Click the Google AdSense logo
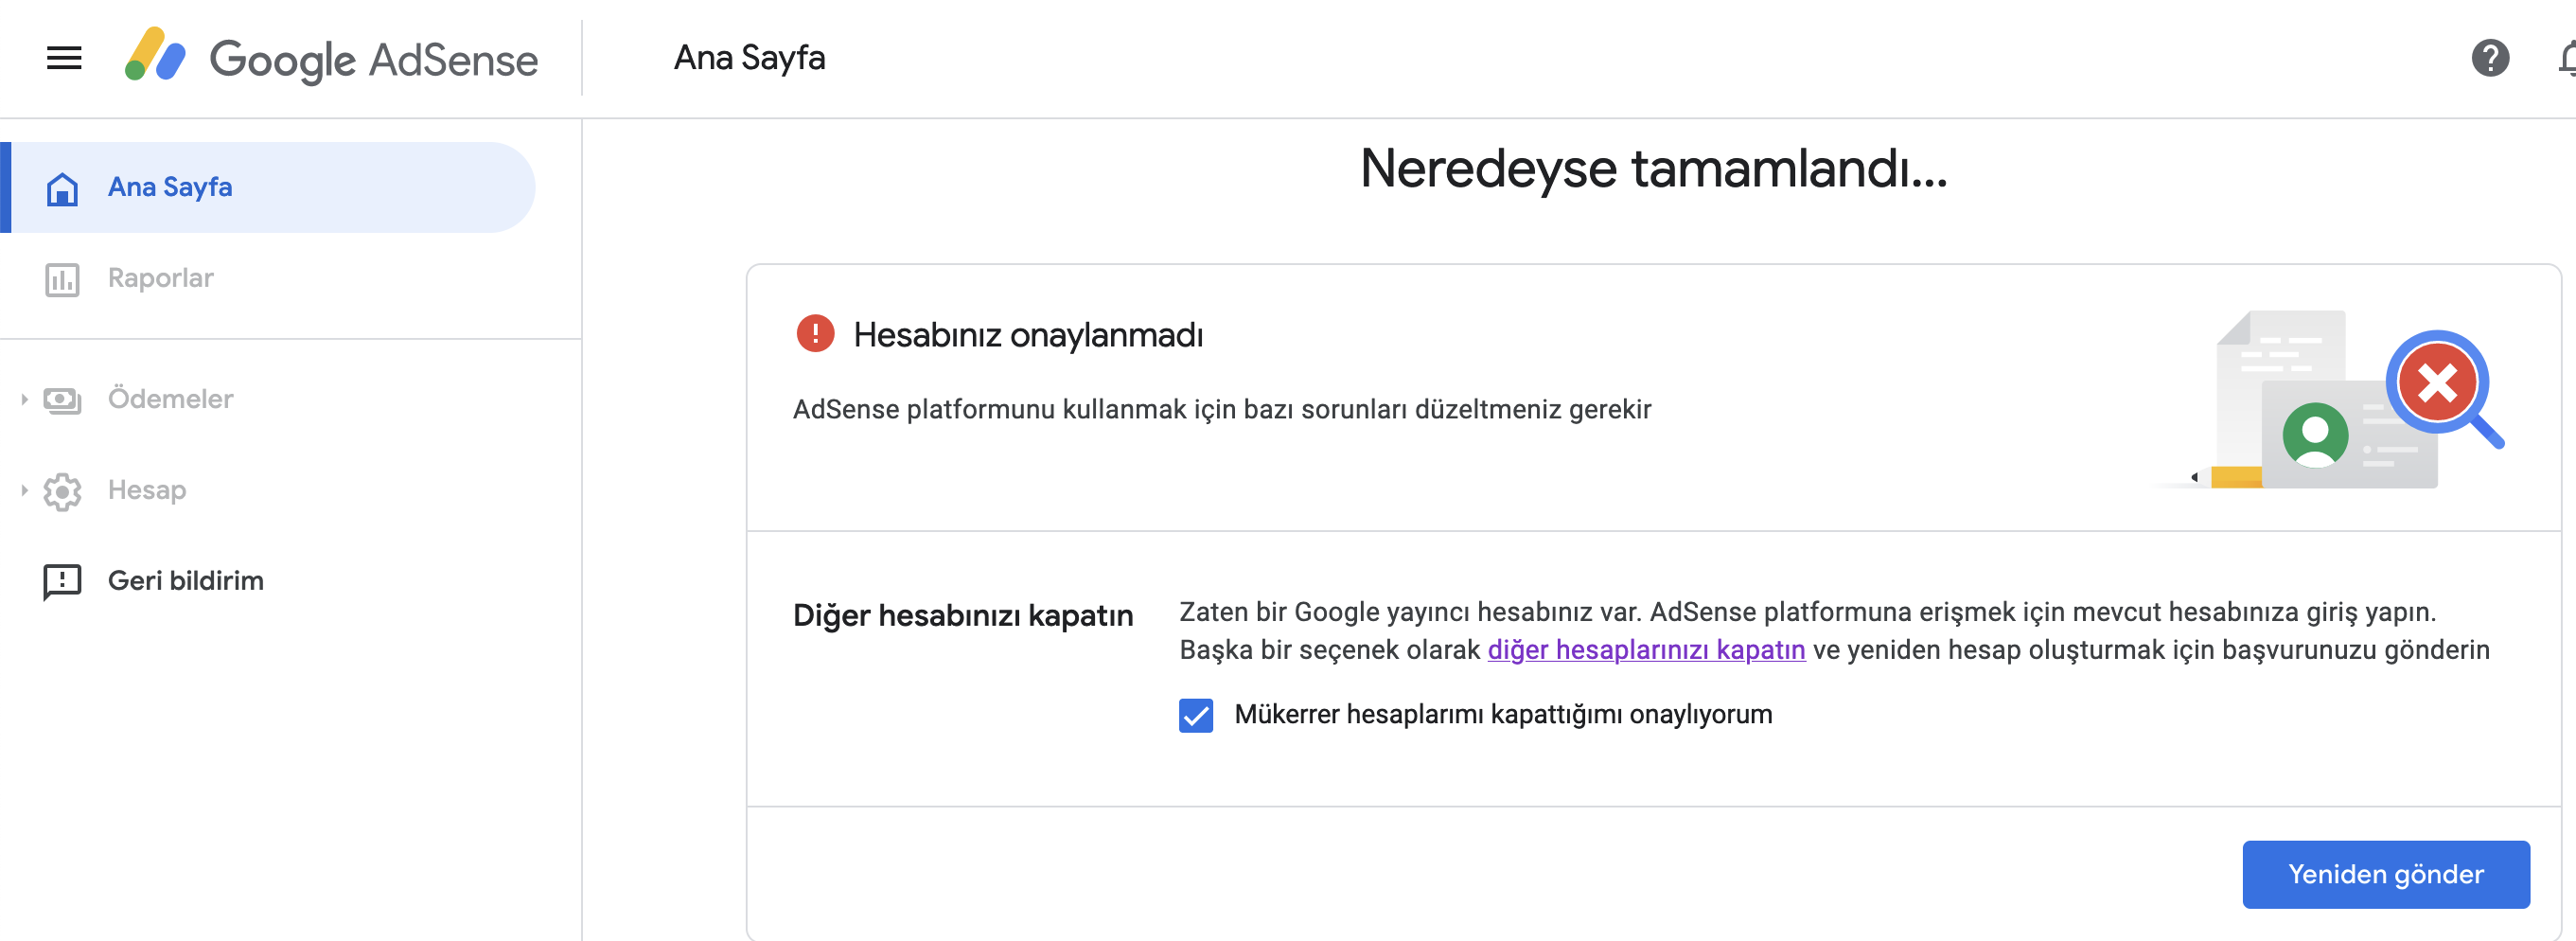 point(330,58)
